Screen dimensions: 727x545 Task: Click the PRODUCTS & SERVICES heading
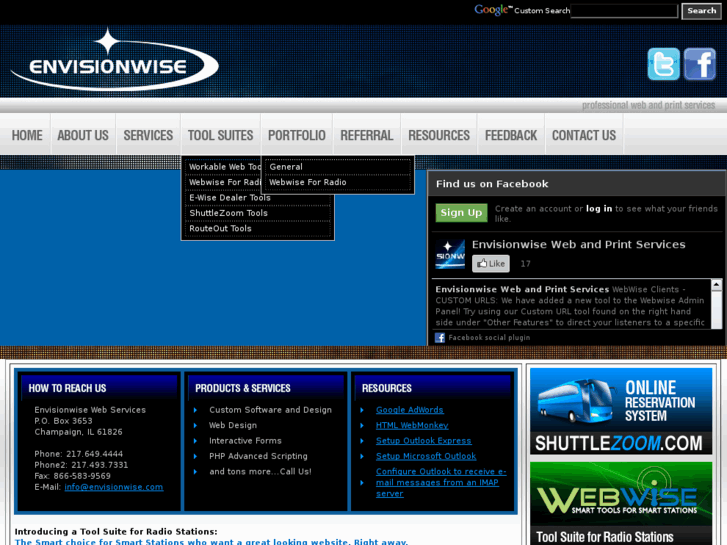pos(242,388)
